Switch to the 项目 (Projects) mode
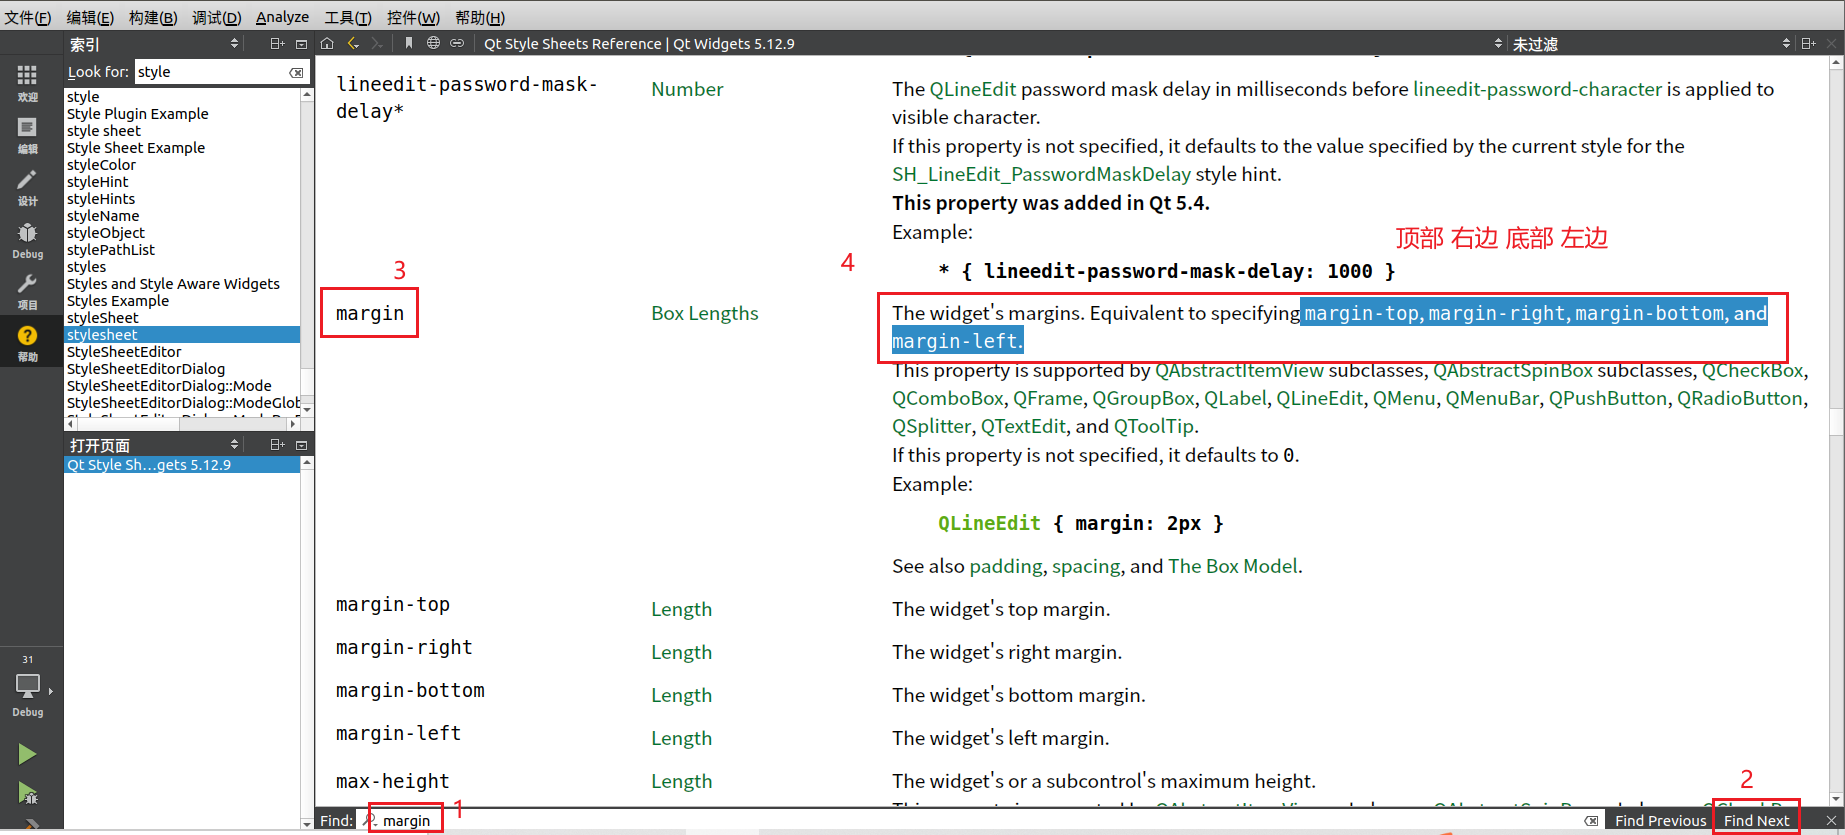1845x835 pixels. pyautogui.click(x=27, y=292)
